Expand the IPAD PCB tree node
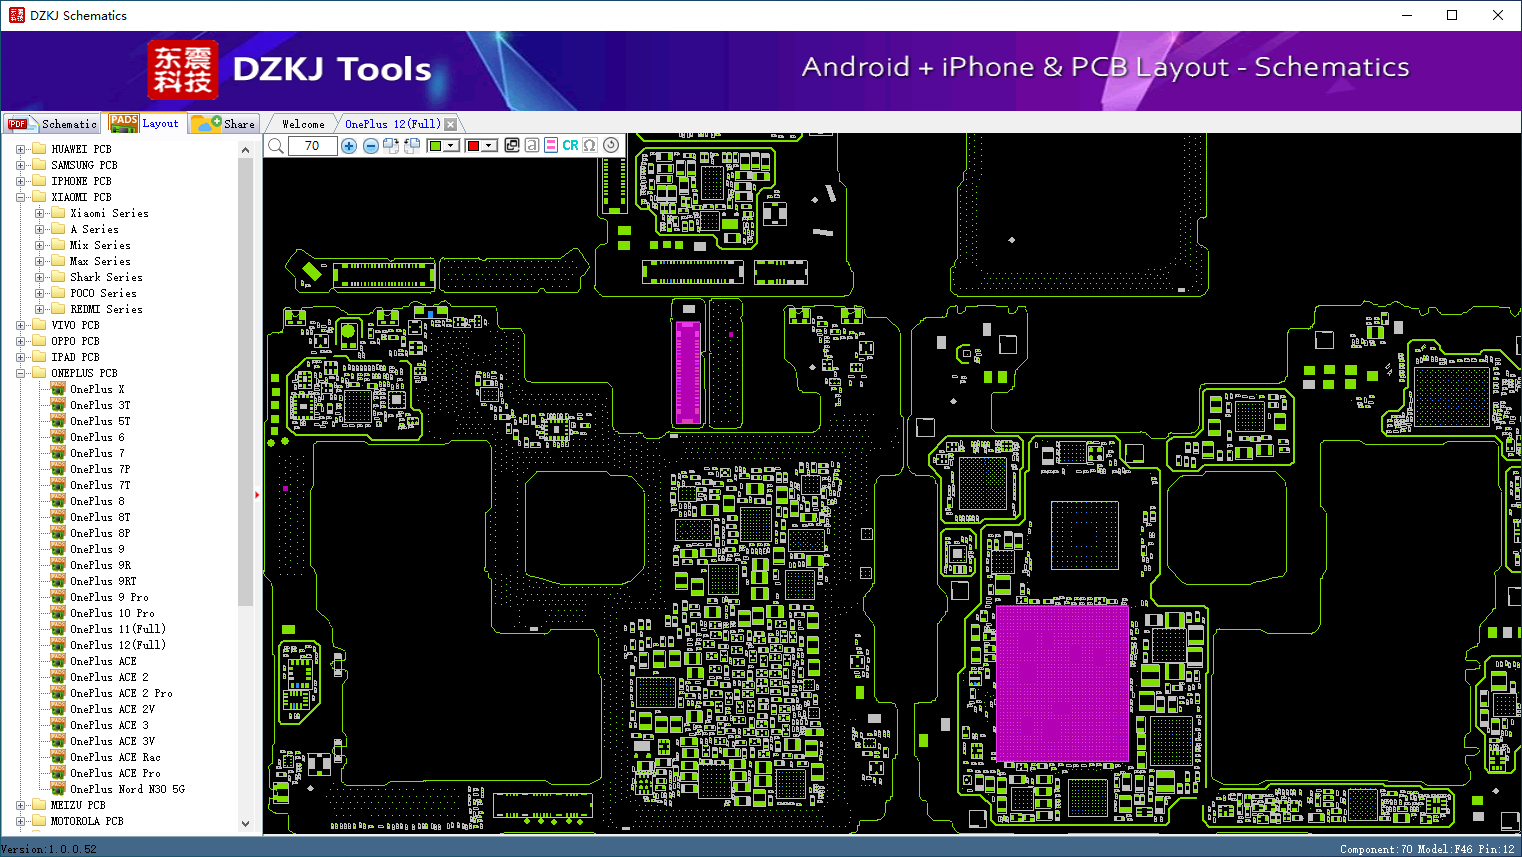1522x857 pixels. tap(20, 357)
